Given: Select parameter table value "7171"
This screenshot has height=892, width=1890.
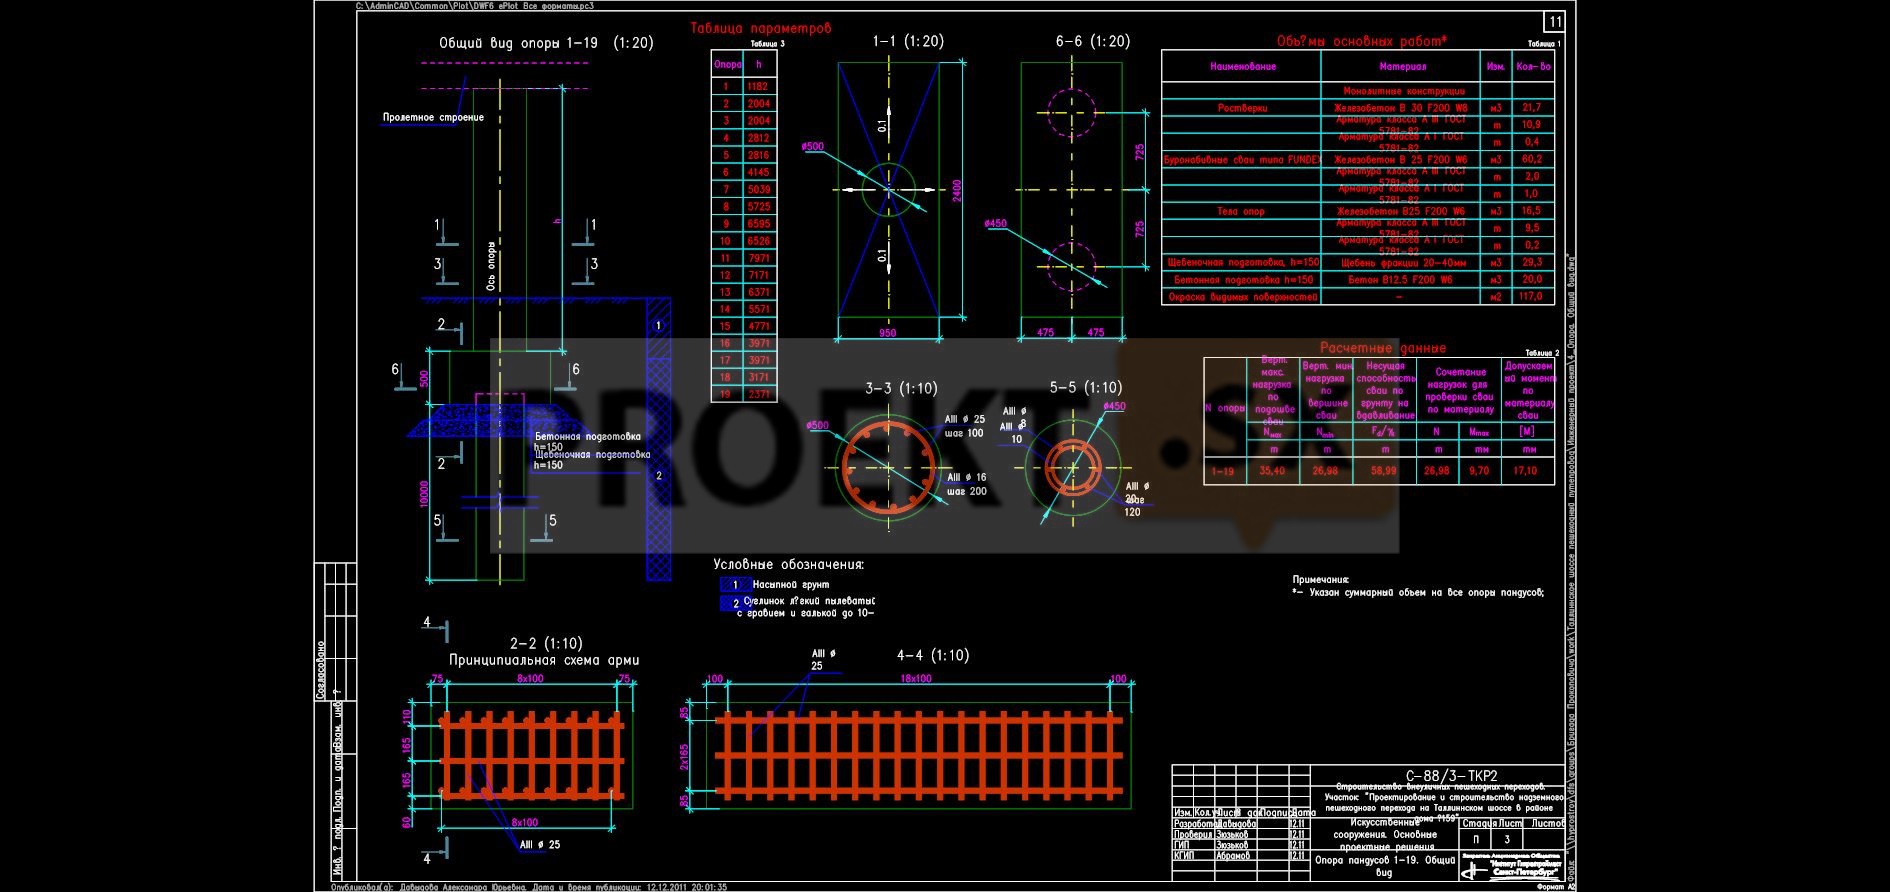Looking at the screenshot, I should (x=759, y=275).
